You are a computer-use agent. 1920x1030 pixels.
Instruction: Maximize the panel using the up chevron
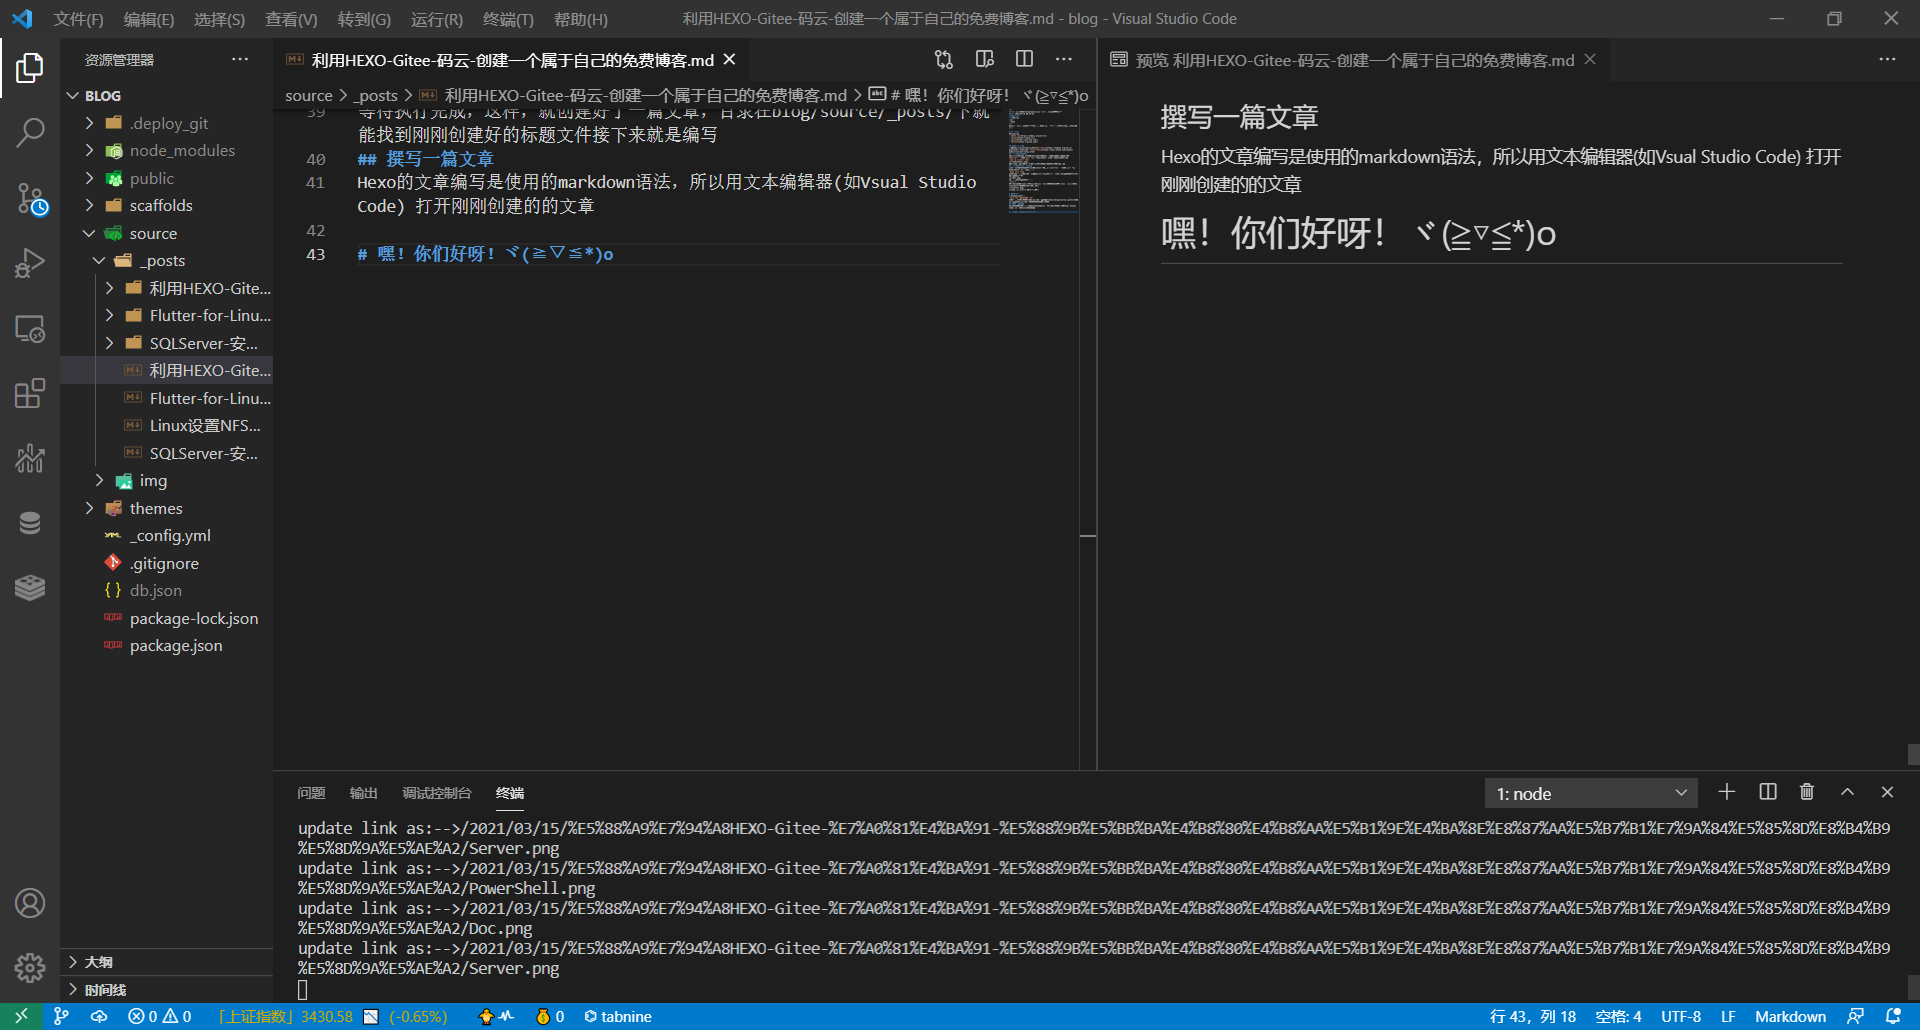click(1847, 792)
